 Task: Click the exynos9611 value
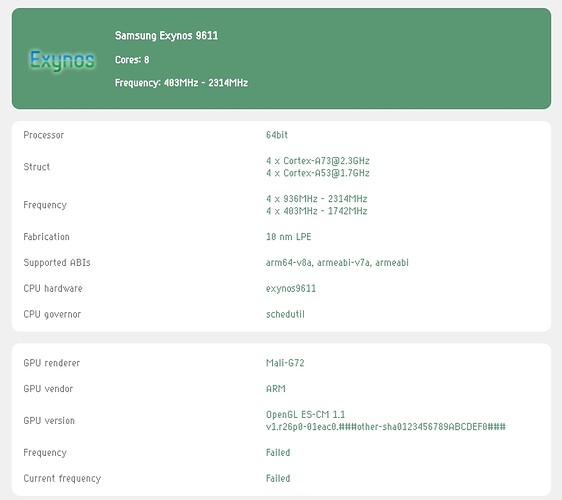pyautogui.click(x=291, y=289)
